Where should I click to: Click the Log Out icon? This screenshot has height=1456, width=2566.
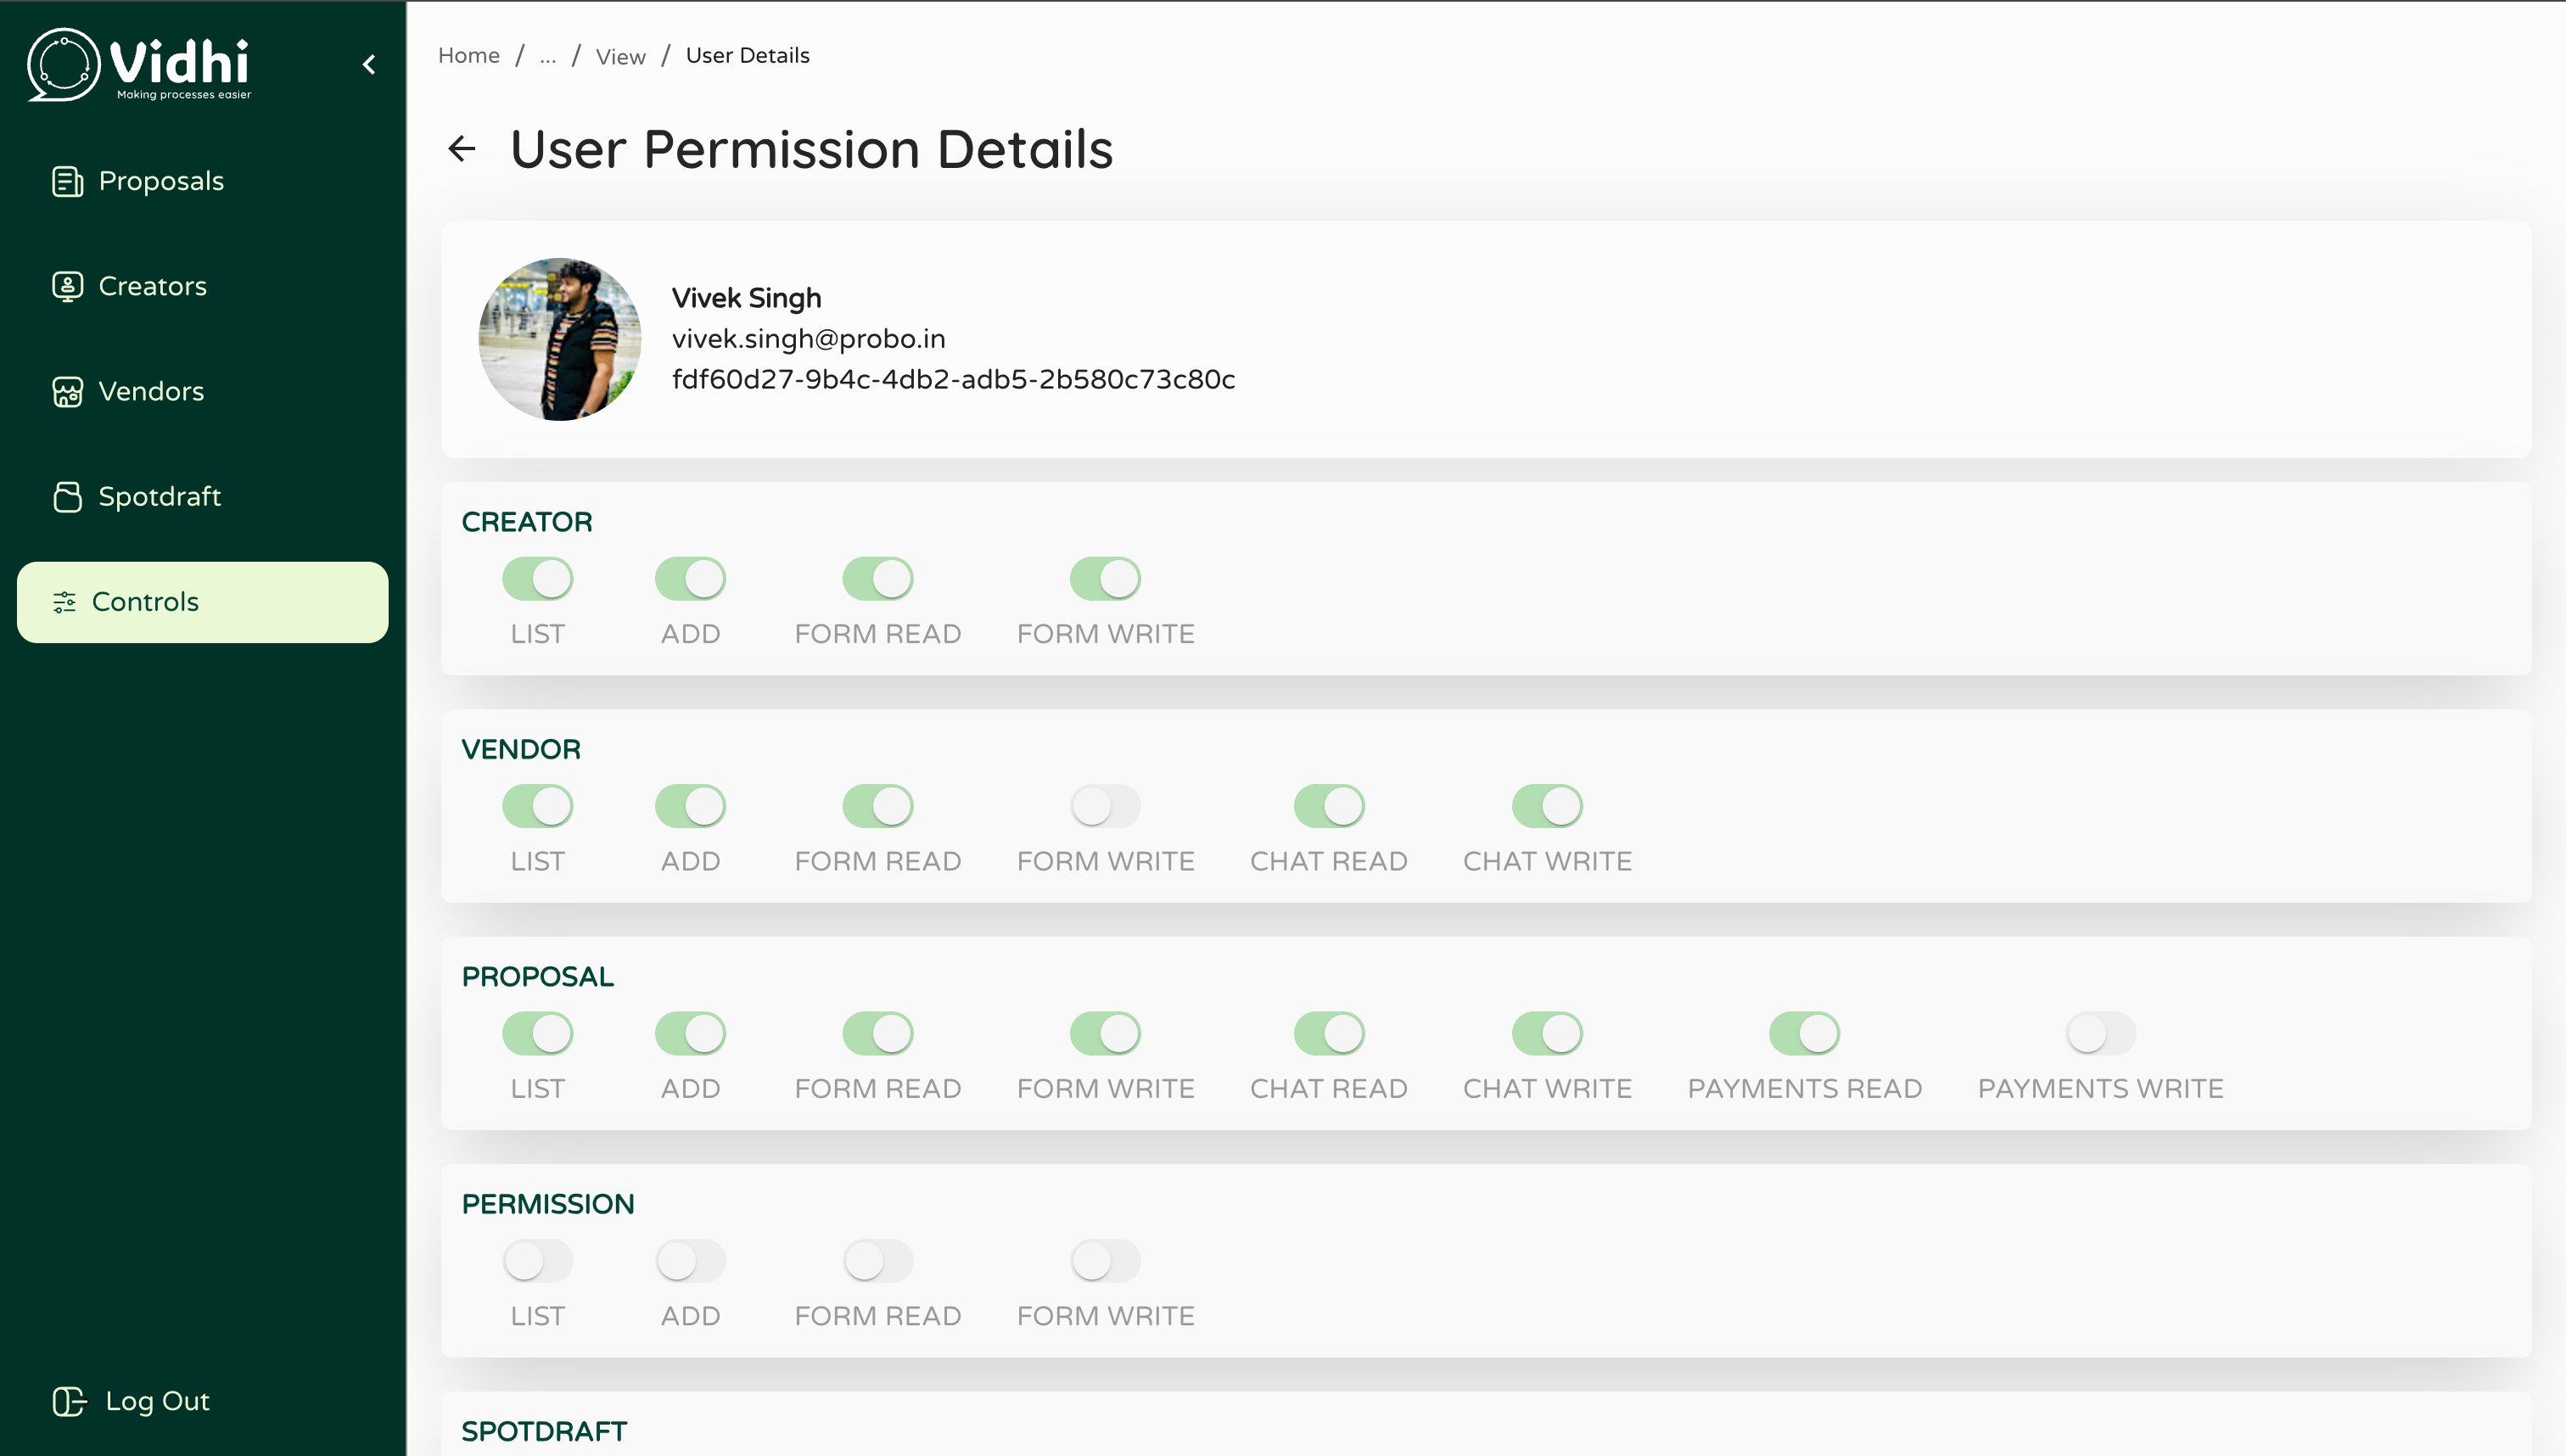coord(69,1401)
